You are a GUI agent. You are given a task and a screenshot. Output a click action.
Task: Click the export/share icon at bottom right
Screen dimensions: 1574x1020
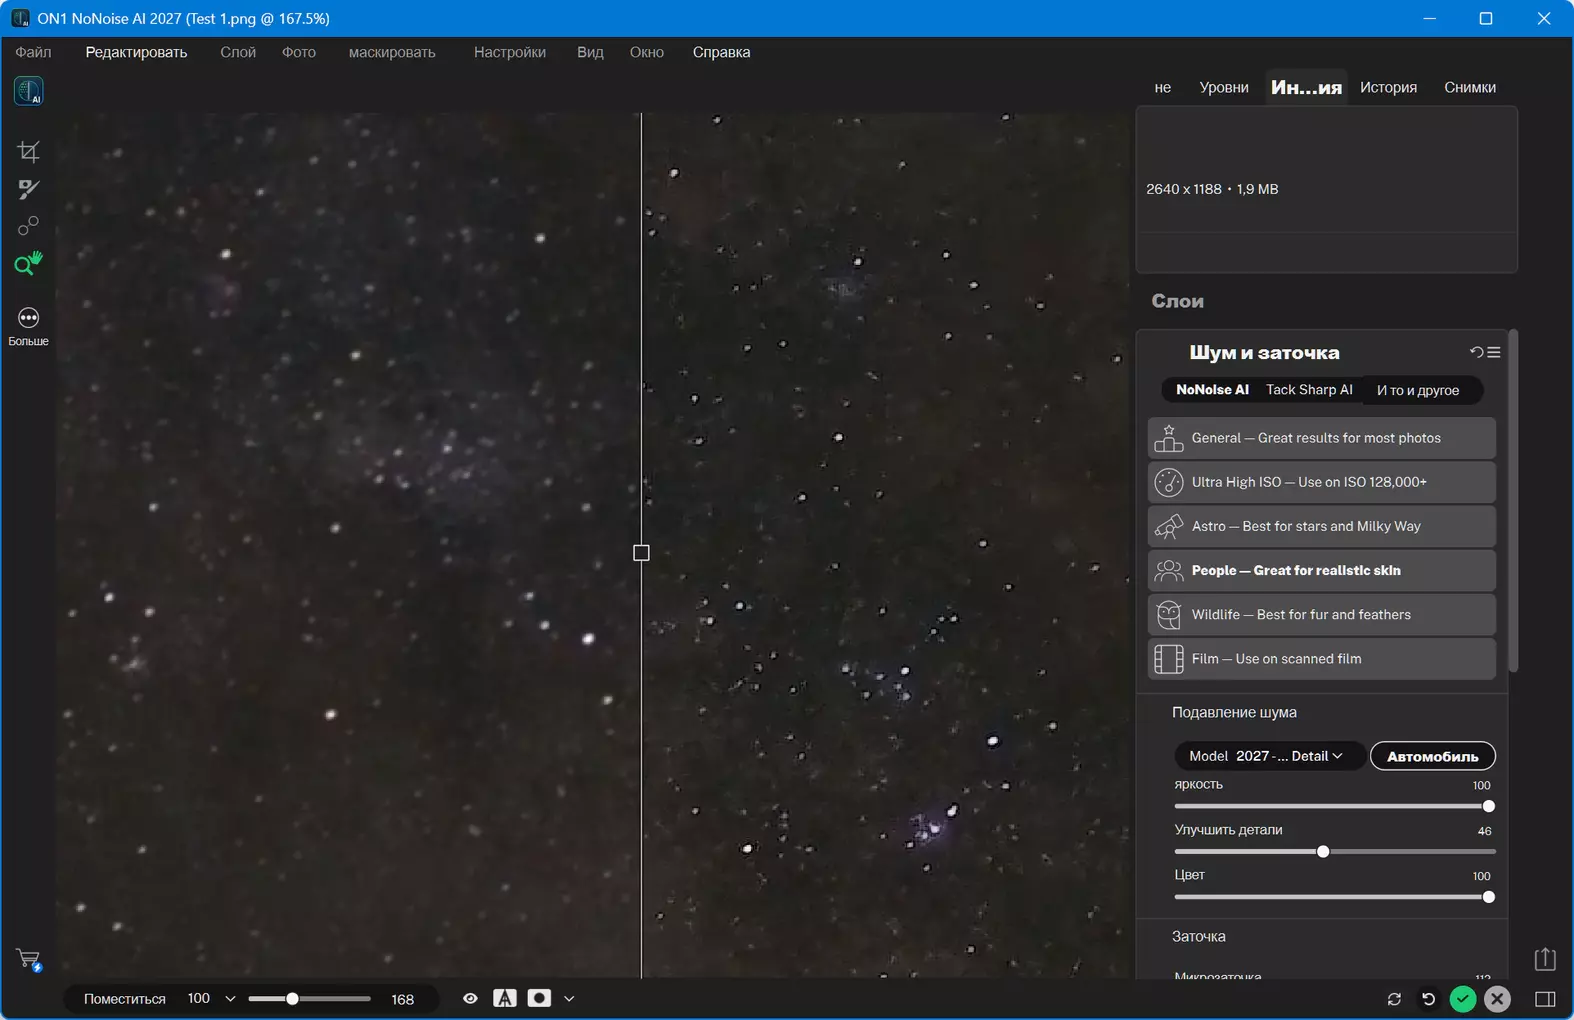point(1545,959)
